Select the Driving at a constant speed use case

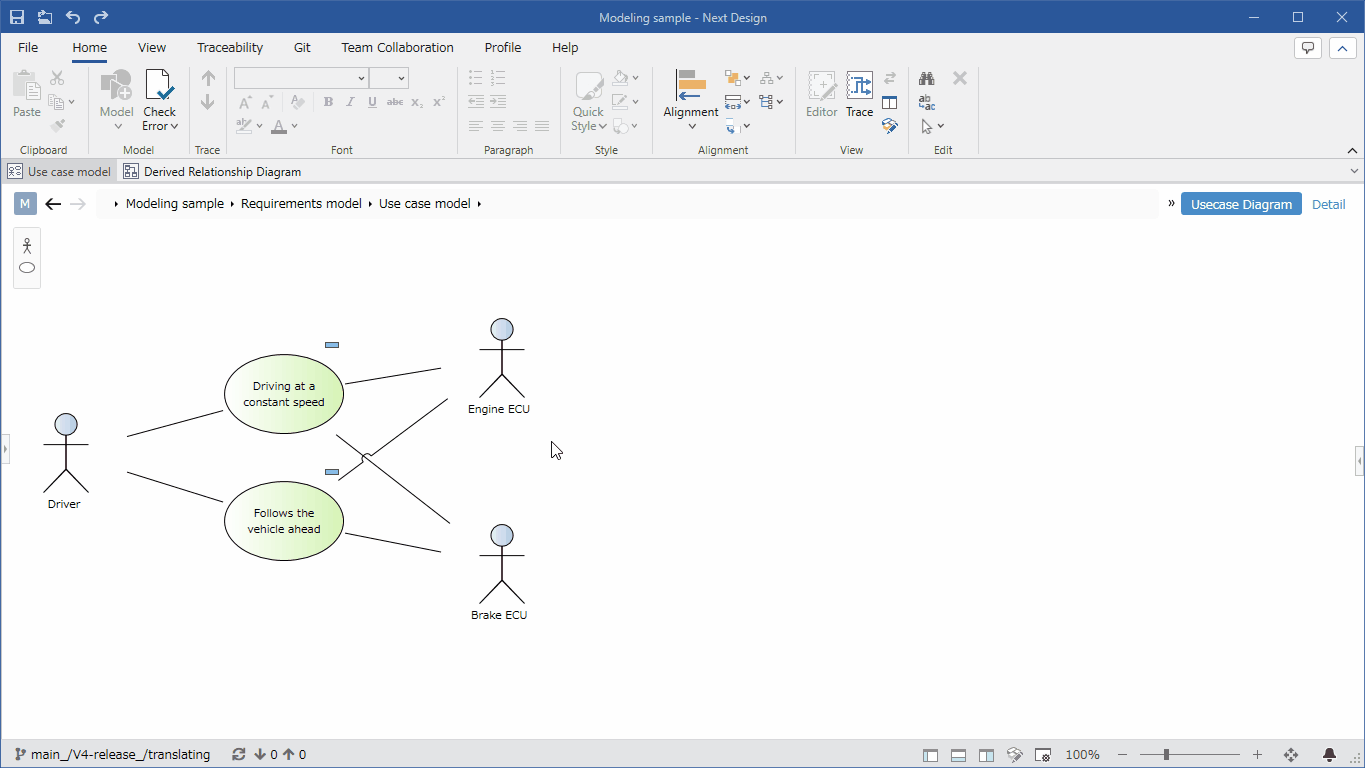pos(284,394)
